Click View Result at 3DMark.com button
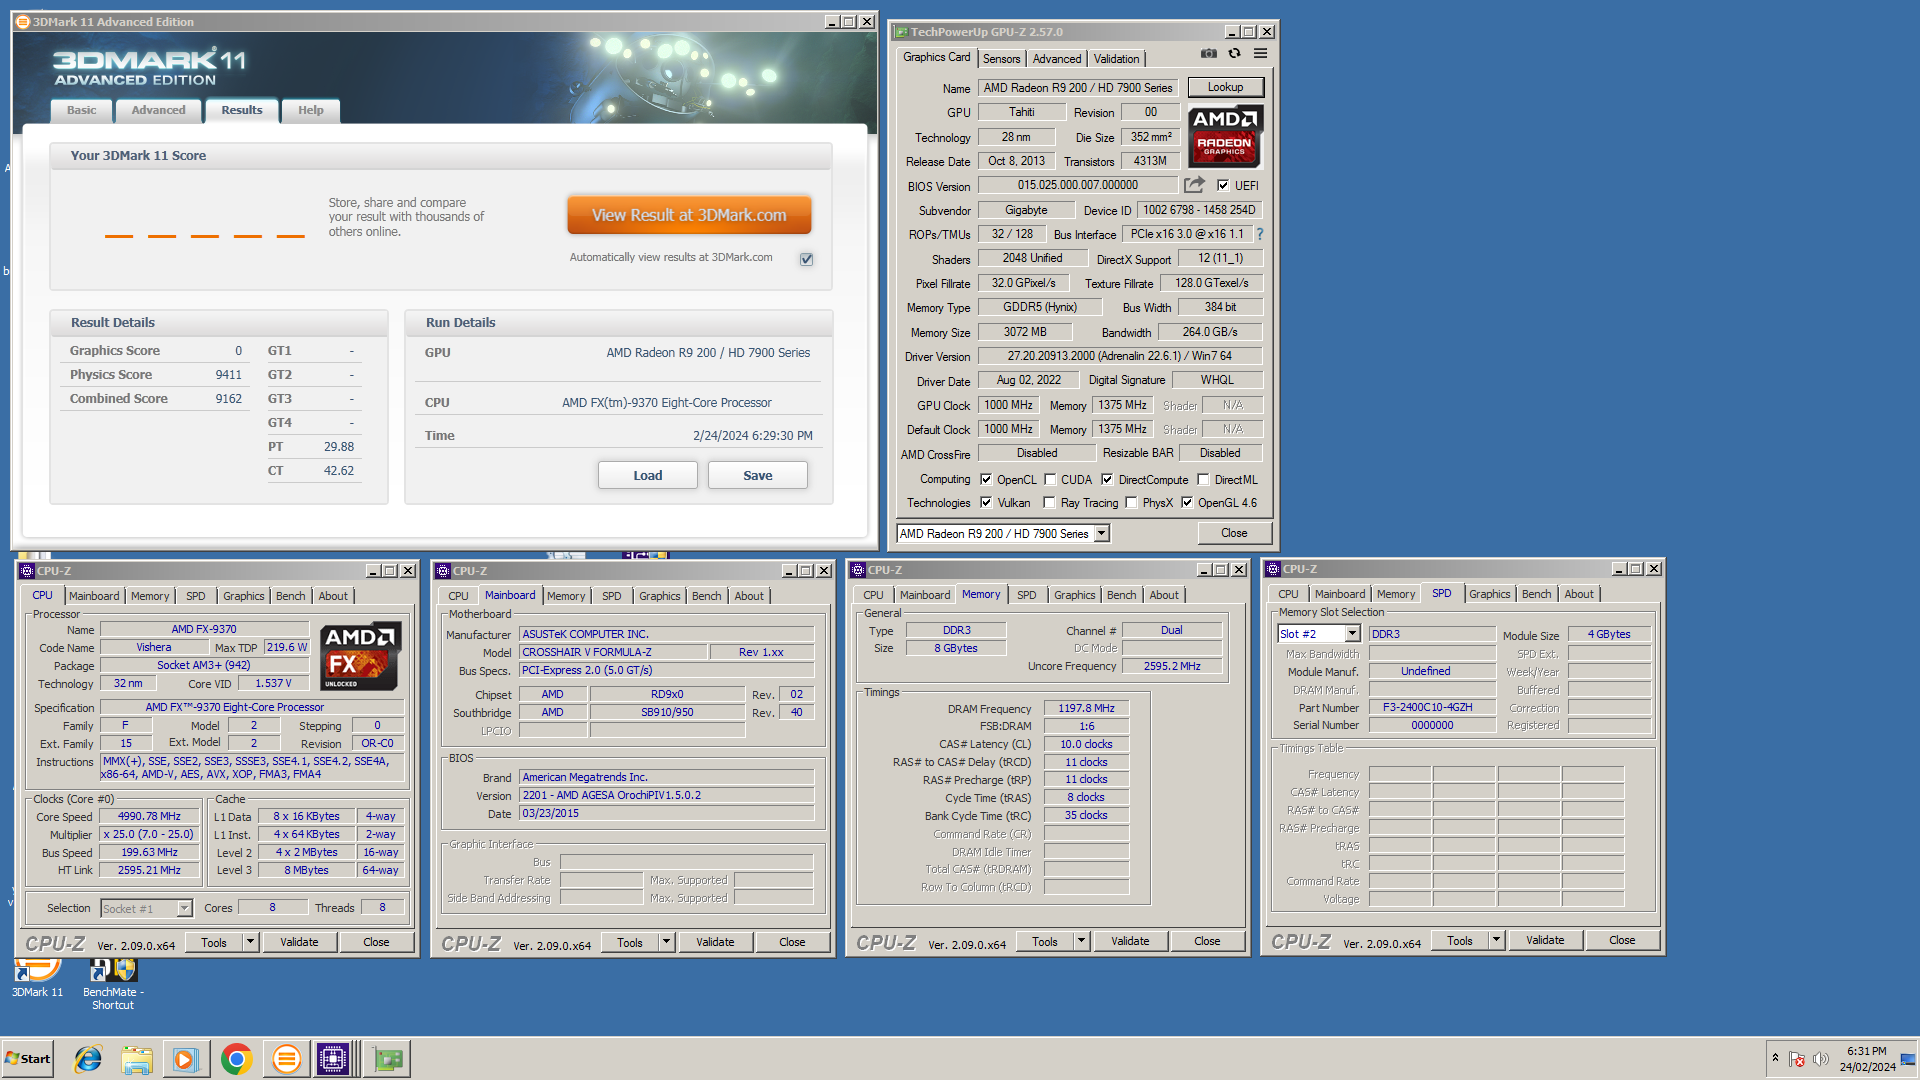This screenshot has height=1080, width=1920. click(x=689, y=215)
